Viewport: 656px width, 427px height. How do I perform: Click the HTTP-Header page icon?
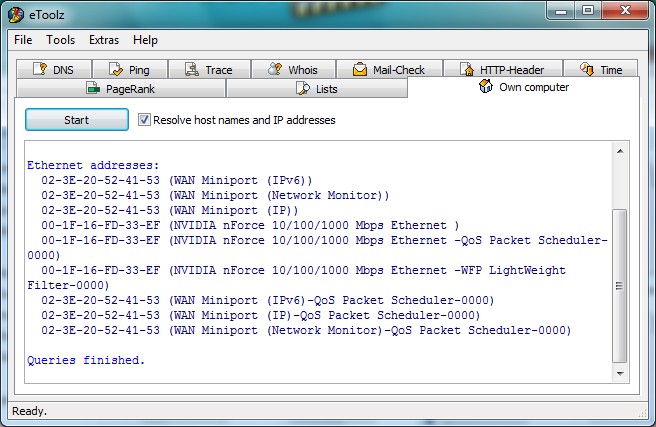[466, 69]
